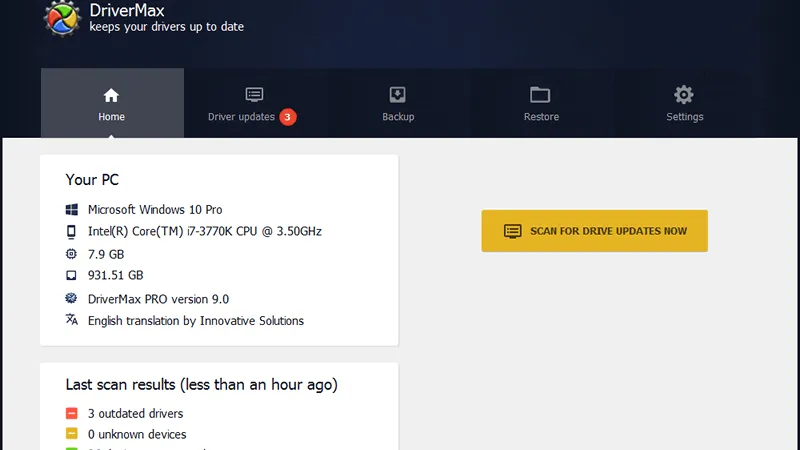Click the Last scan results heading

(201, 385)
